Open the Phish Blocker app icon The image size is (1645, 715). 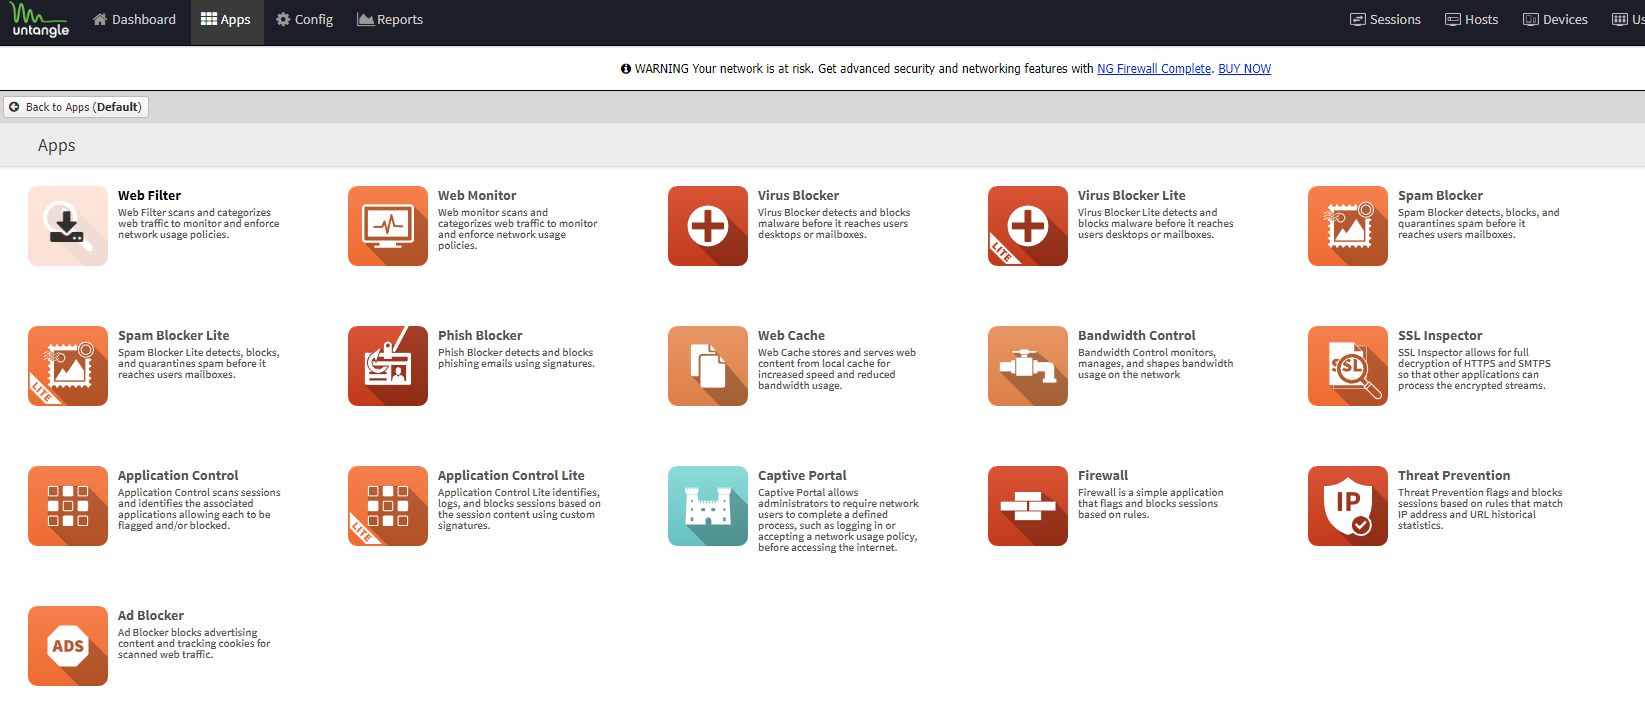(388, 366)
